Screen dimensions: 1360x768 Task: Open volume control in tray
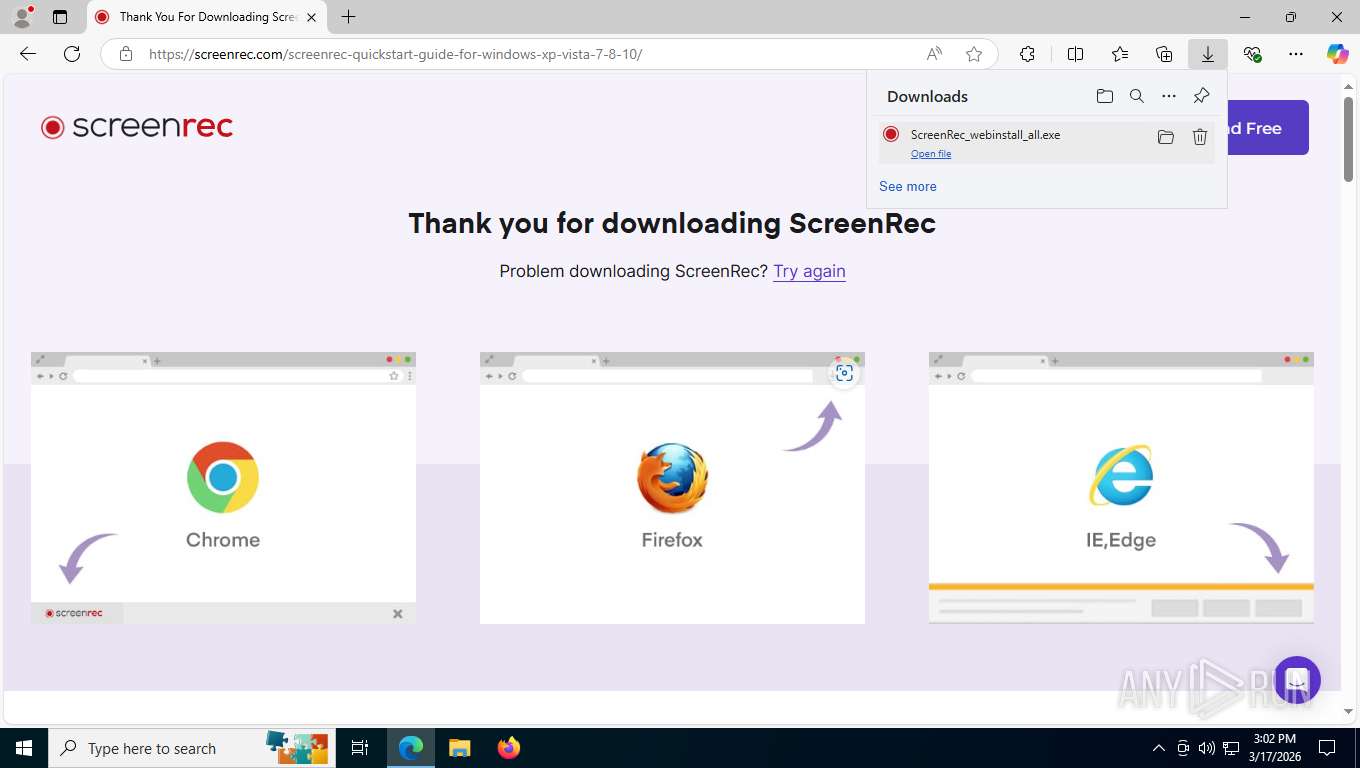(1207, 748)
